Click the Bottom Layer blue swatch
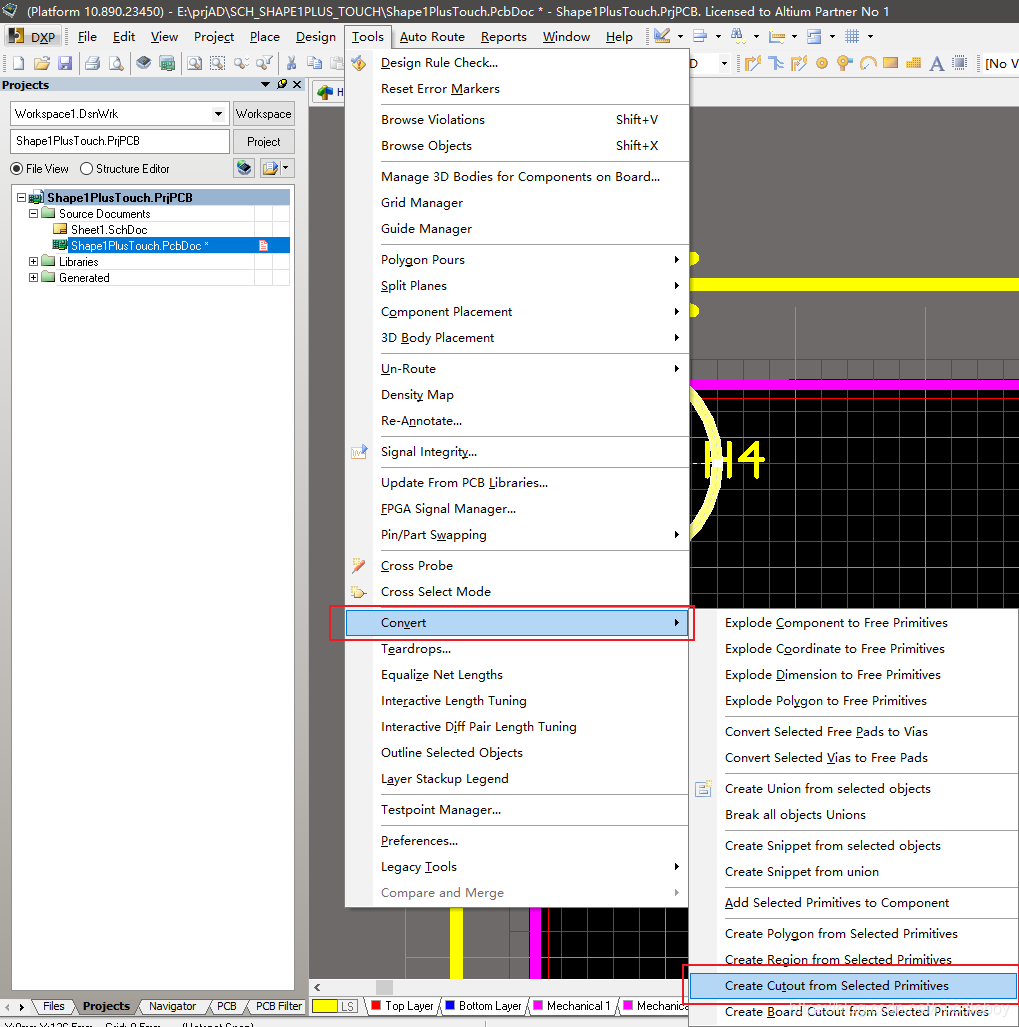Screen dimensions: 1019x1027 tap(450, 1005)
